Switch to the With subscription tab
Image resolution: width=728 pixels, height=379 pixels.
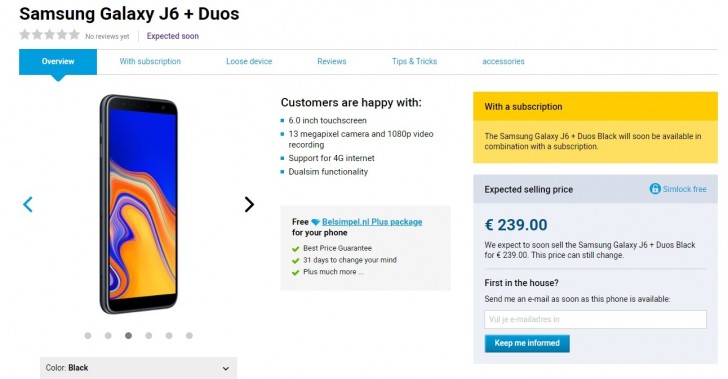[150, 61]
